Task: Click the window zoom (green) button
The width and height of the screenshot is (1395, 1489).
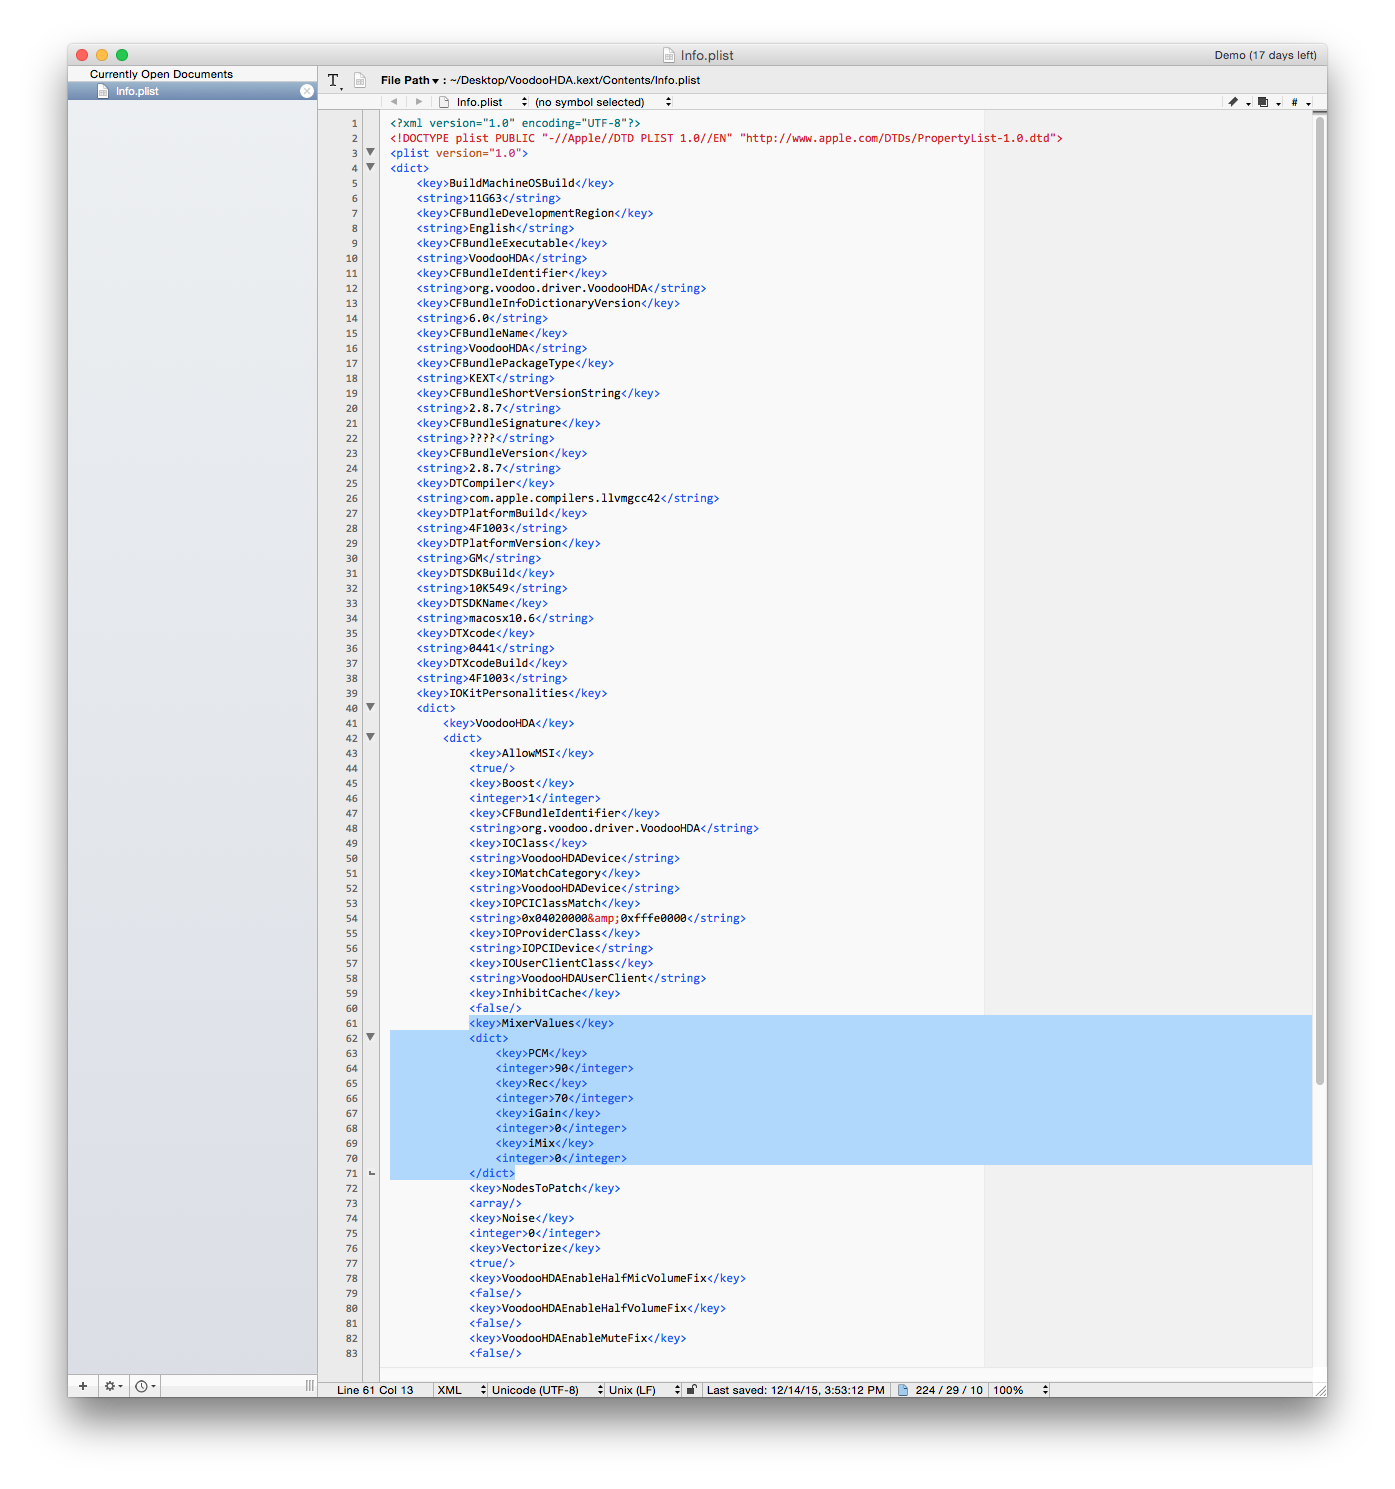Action: click(x=122, y=55)
